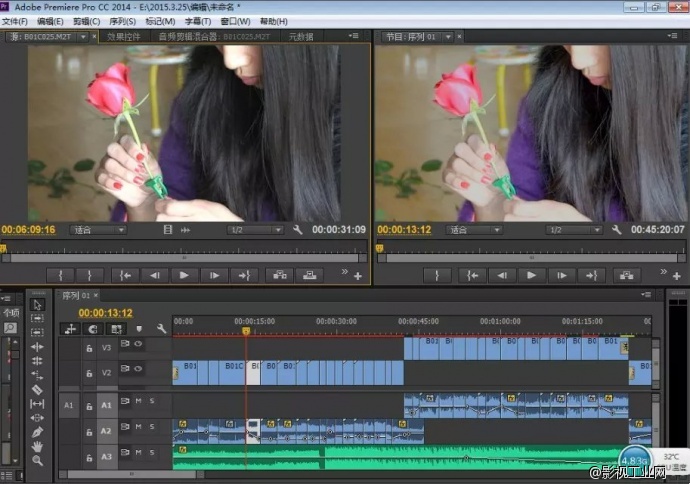Switch to the 元数据 tab
This screenshot has height=484, width=690.
301,37
